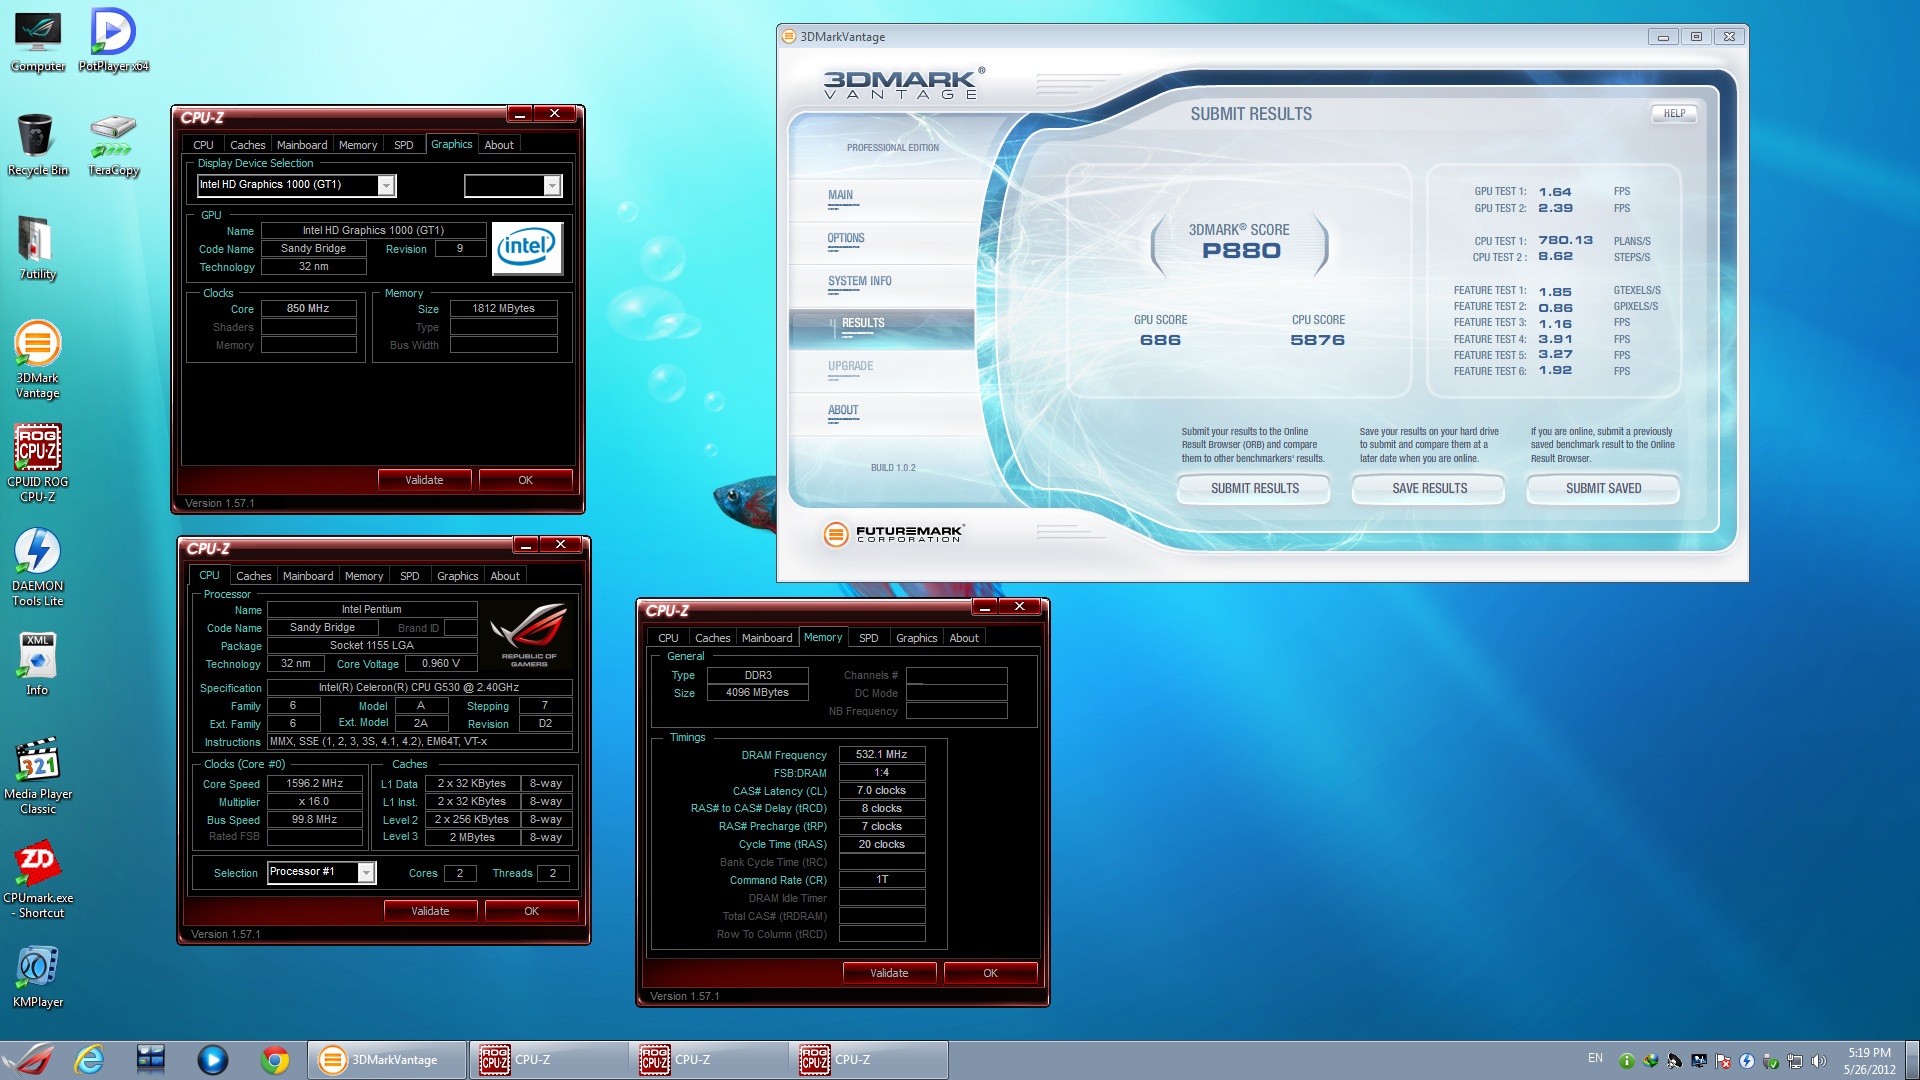The image size is (1920, 1080).
Task: Switch to SPD tab in Memory CPU-Z window
Action: tap(868, 638)
